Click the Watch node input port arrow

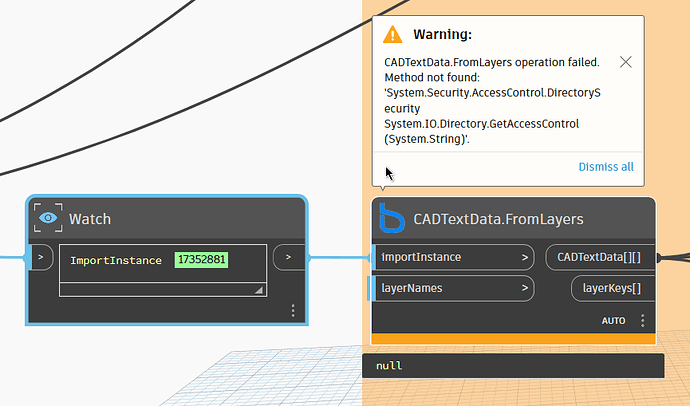pyautogui.click(x=41, y=257)
